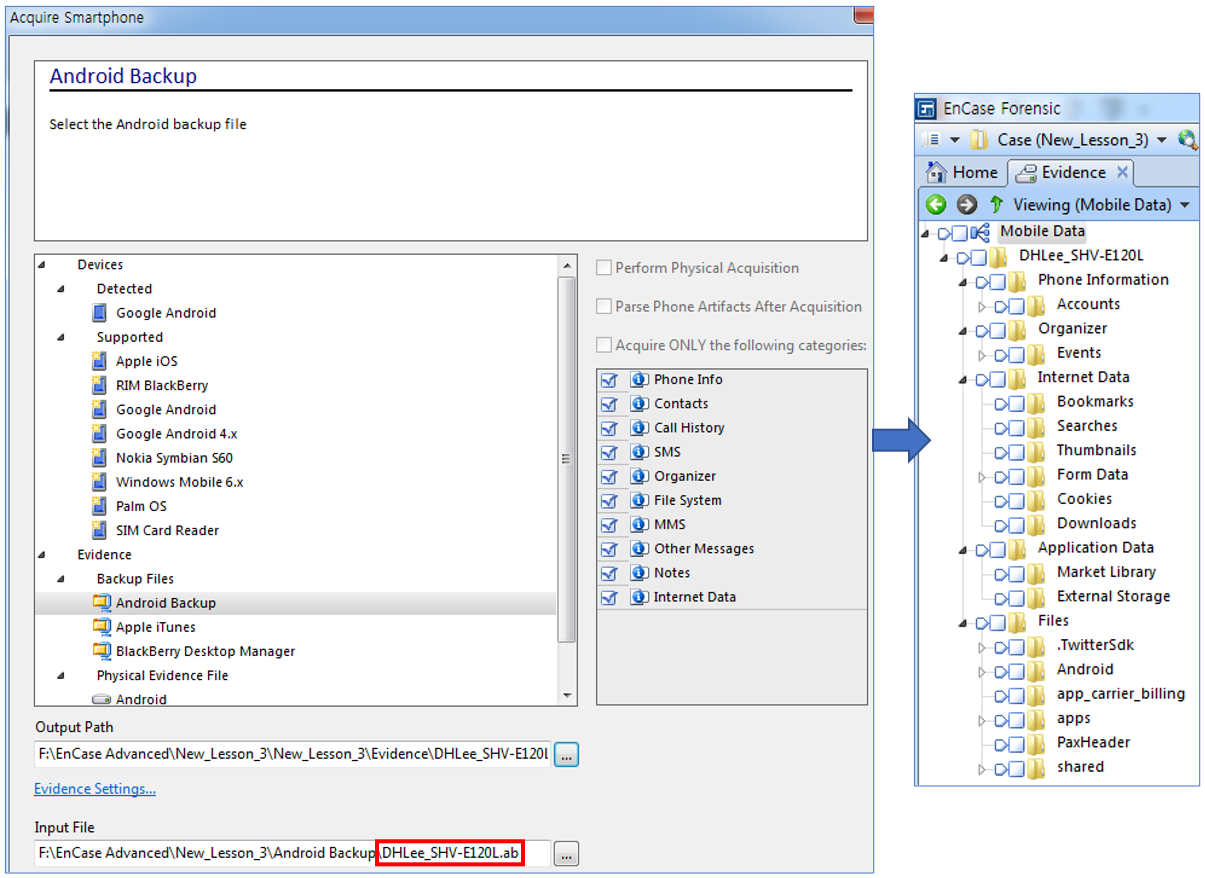The width and height of the screenshot is (1205, 878).
Task: Click the Apple iOS device icon
Action: [99, 361]
